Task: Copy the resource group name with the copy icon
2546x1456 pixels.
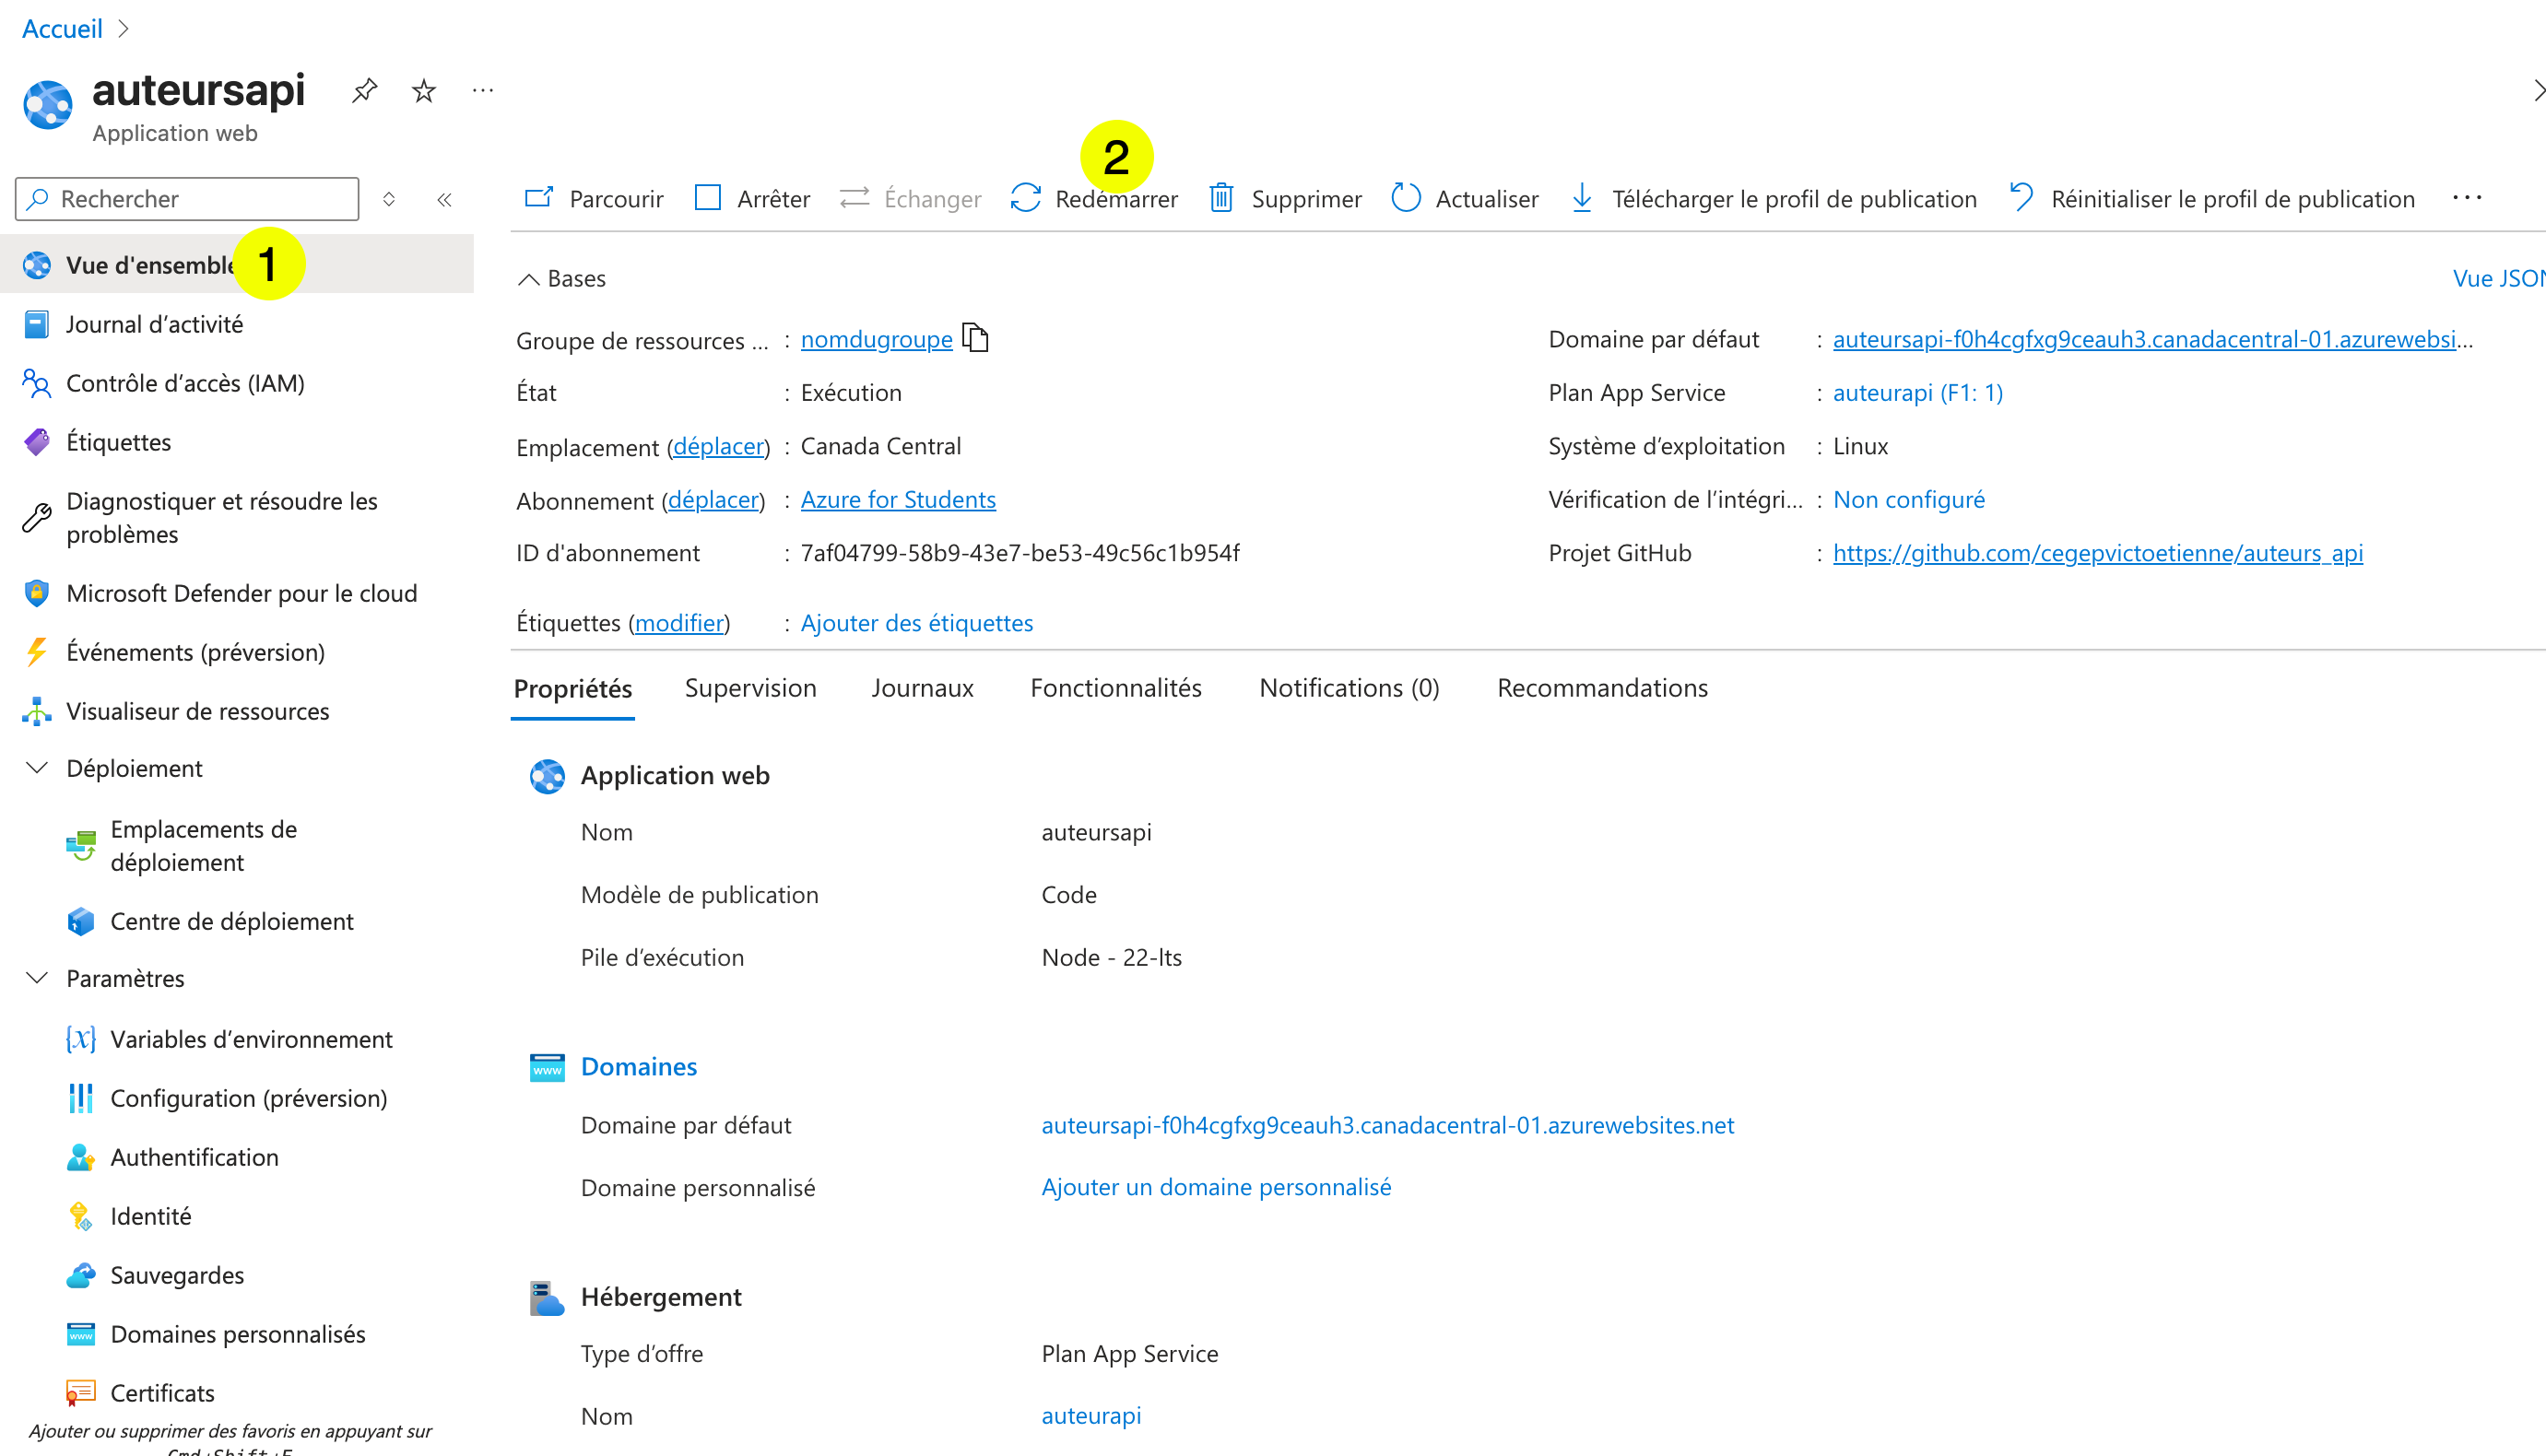Action: click(975, 338)
